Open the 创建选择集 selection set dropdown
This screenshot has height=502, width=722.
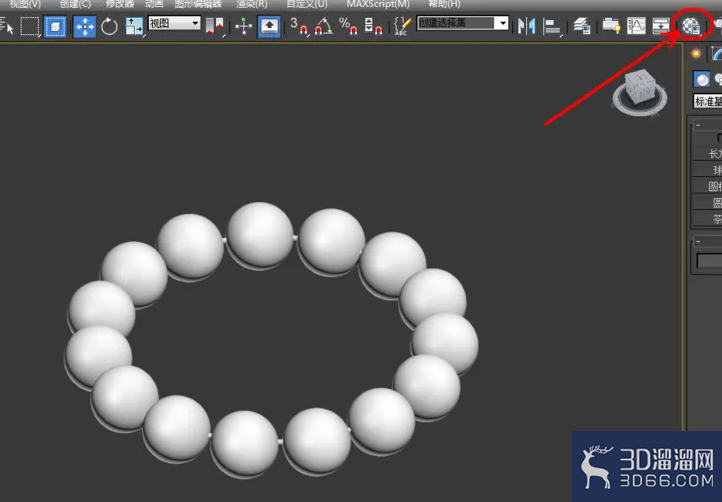(x=462, y=23)
